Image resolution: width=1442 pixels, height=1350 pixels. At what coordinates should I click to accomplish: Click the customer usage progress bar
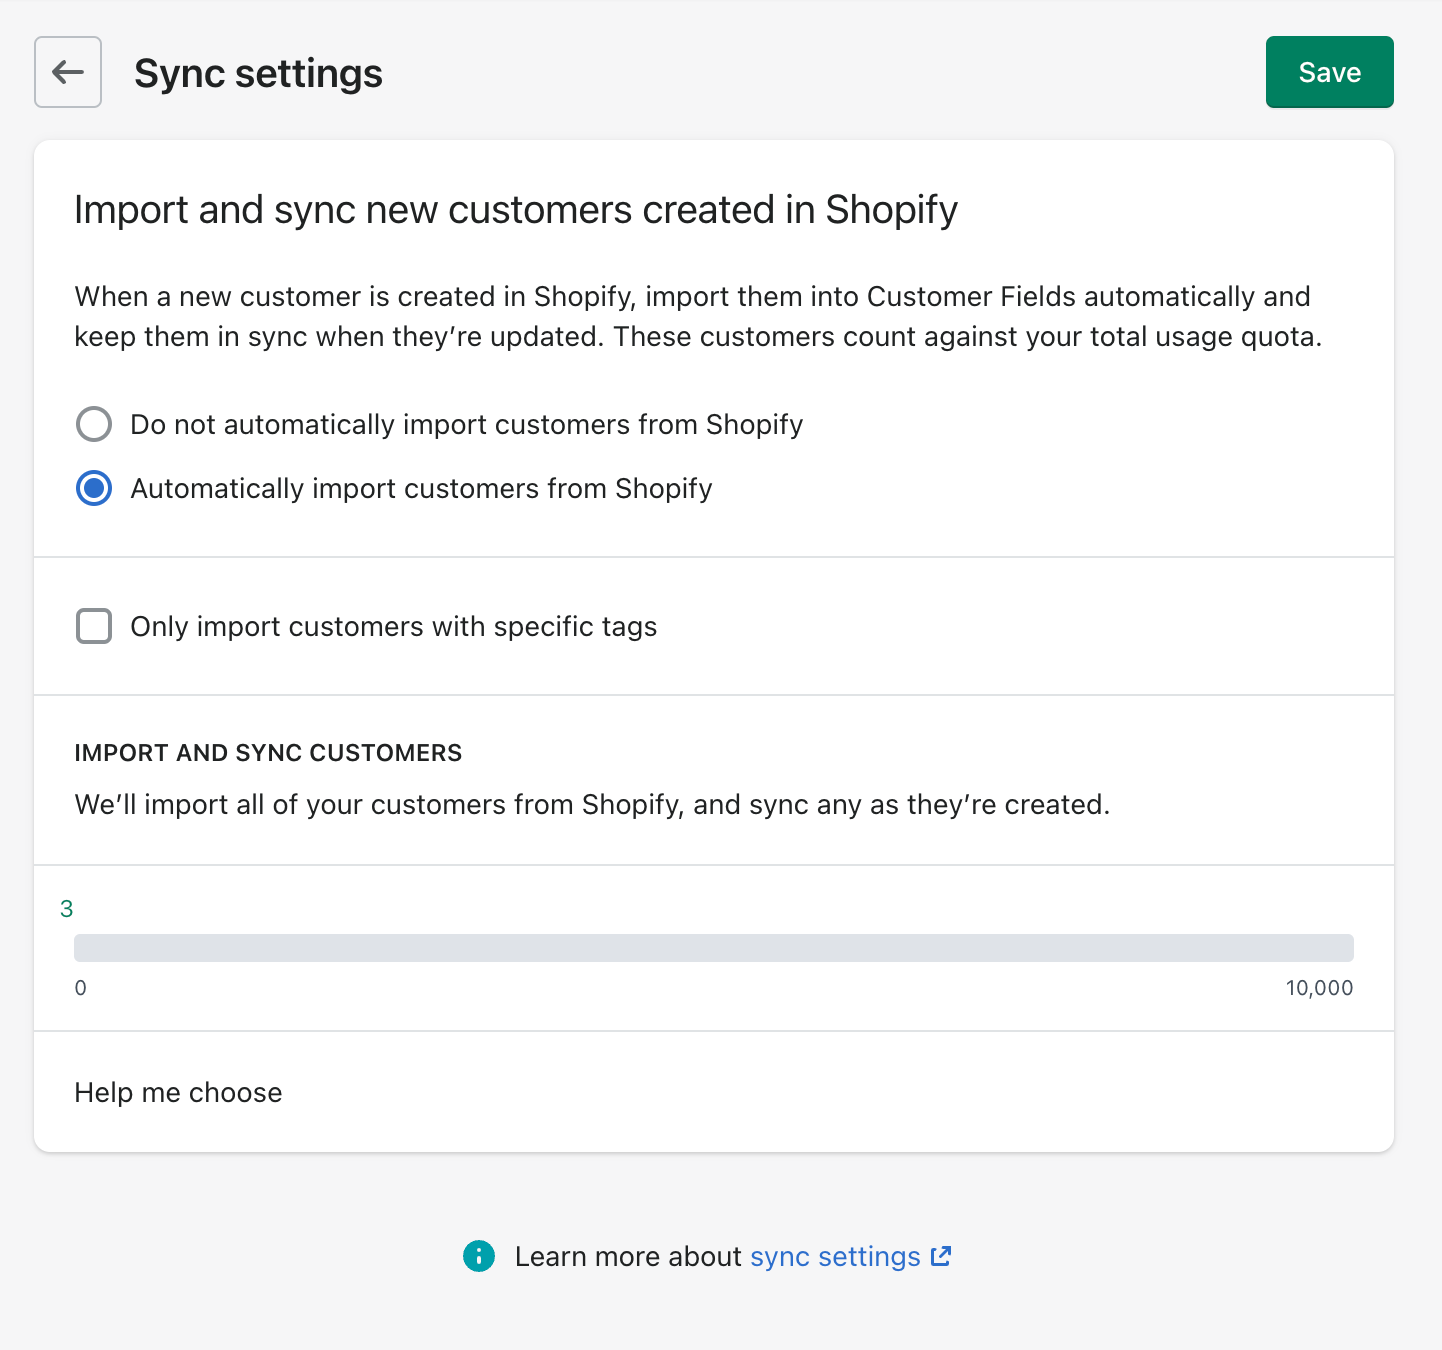click(713, 947)
